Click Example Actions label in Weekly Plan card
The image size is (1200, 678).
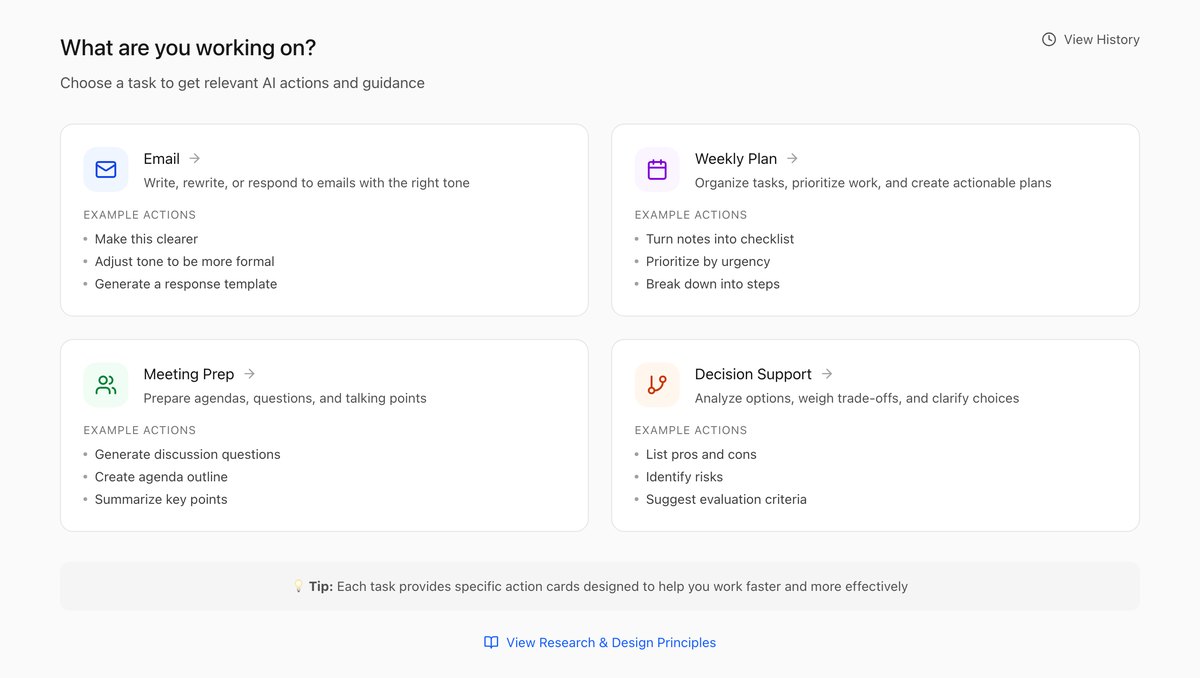(691, 215)
